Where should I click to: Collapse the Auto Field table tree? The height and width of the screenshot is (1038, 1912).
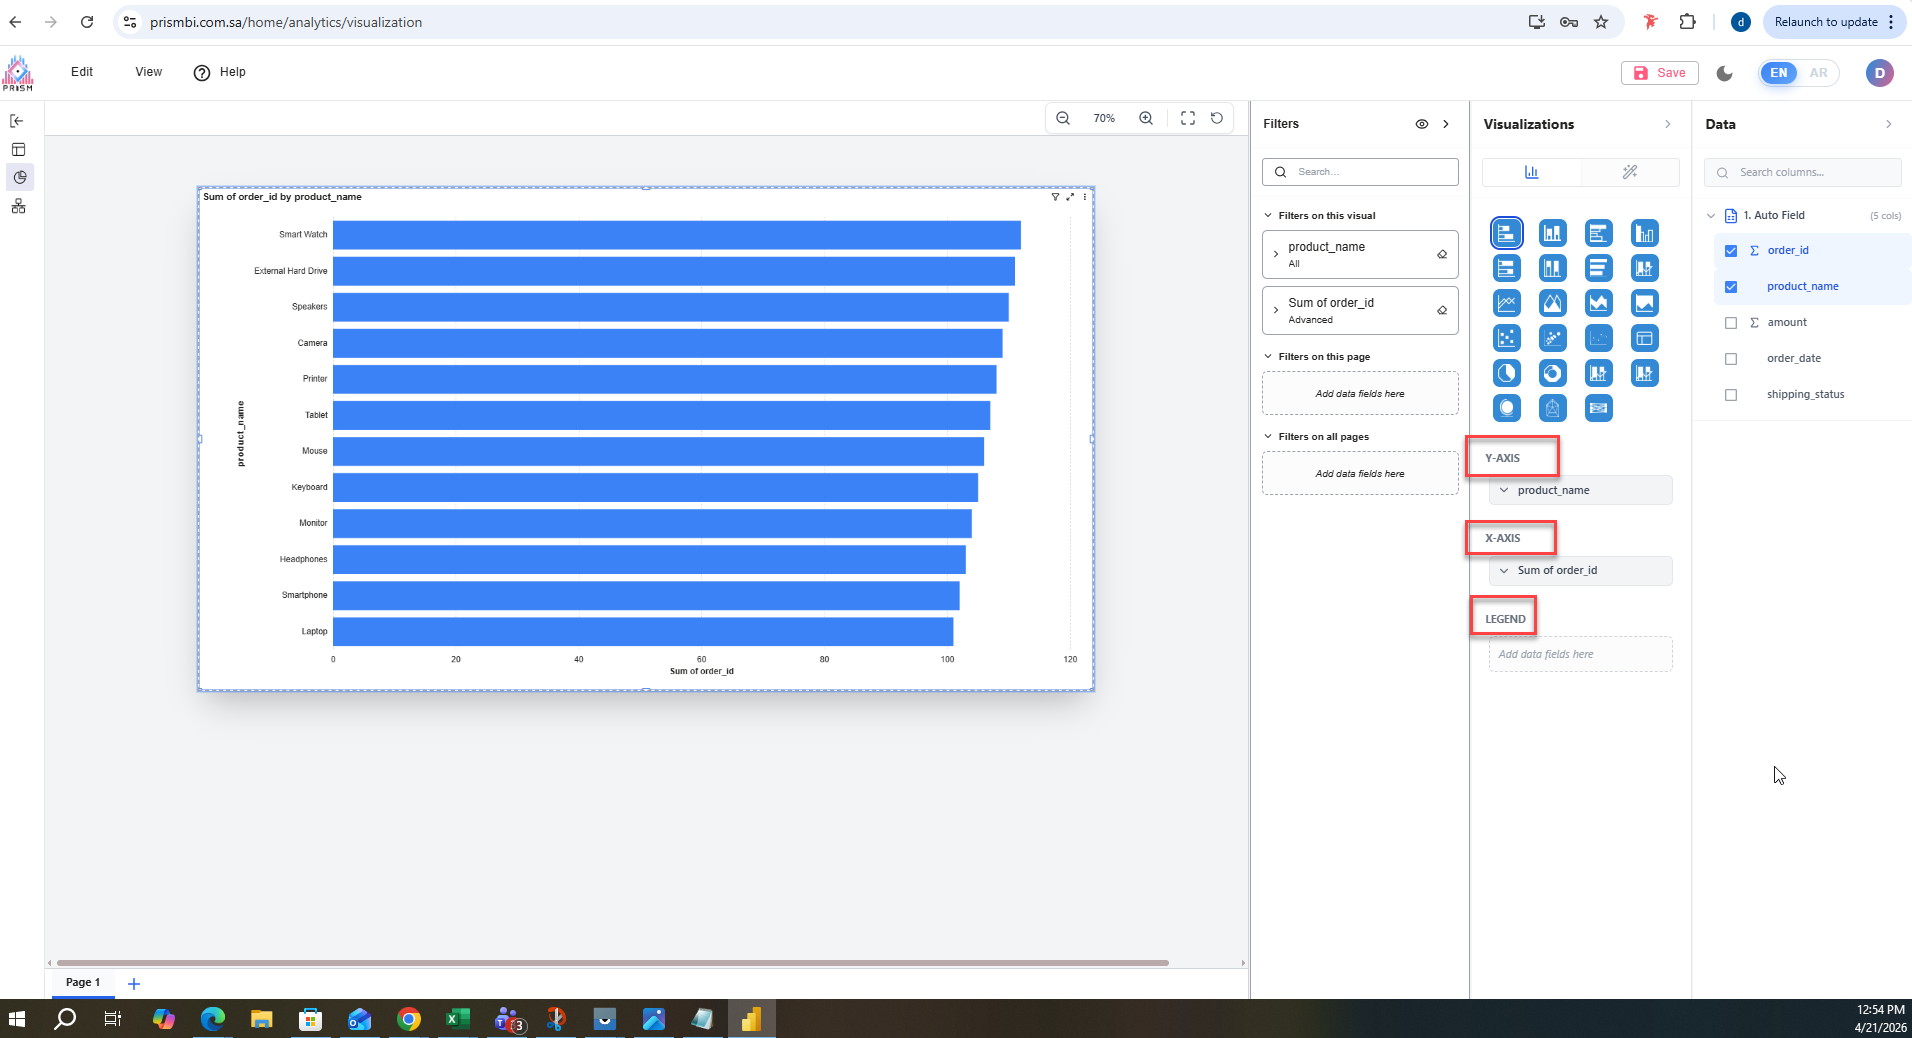click(x=1711, y=216)
